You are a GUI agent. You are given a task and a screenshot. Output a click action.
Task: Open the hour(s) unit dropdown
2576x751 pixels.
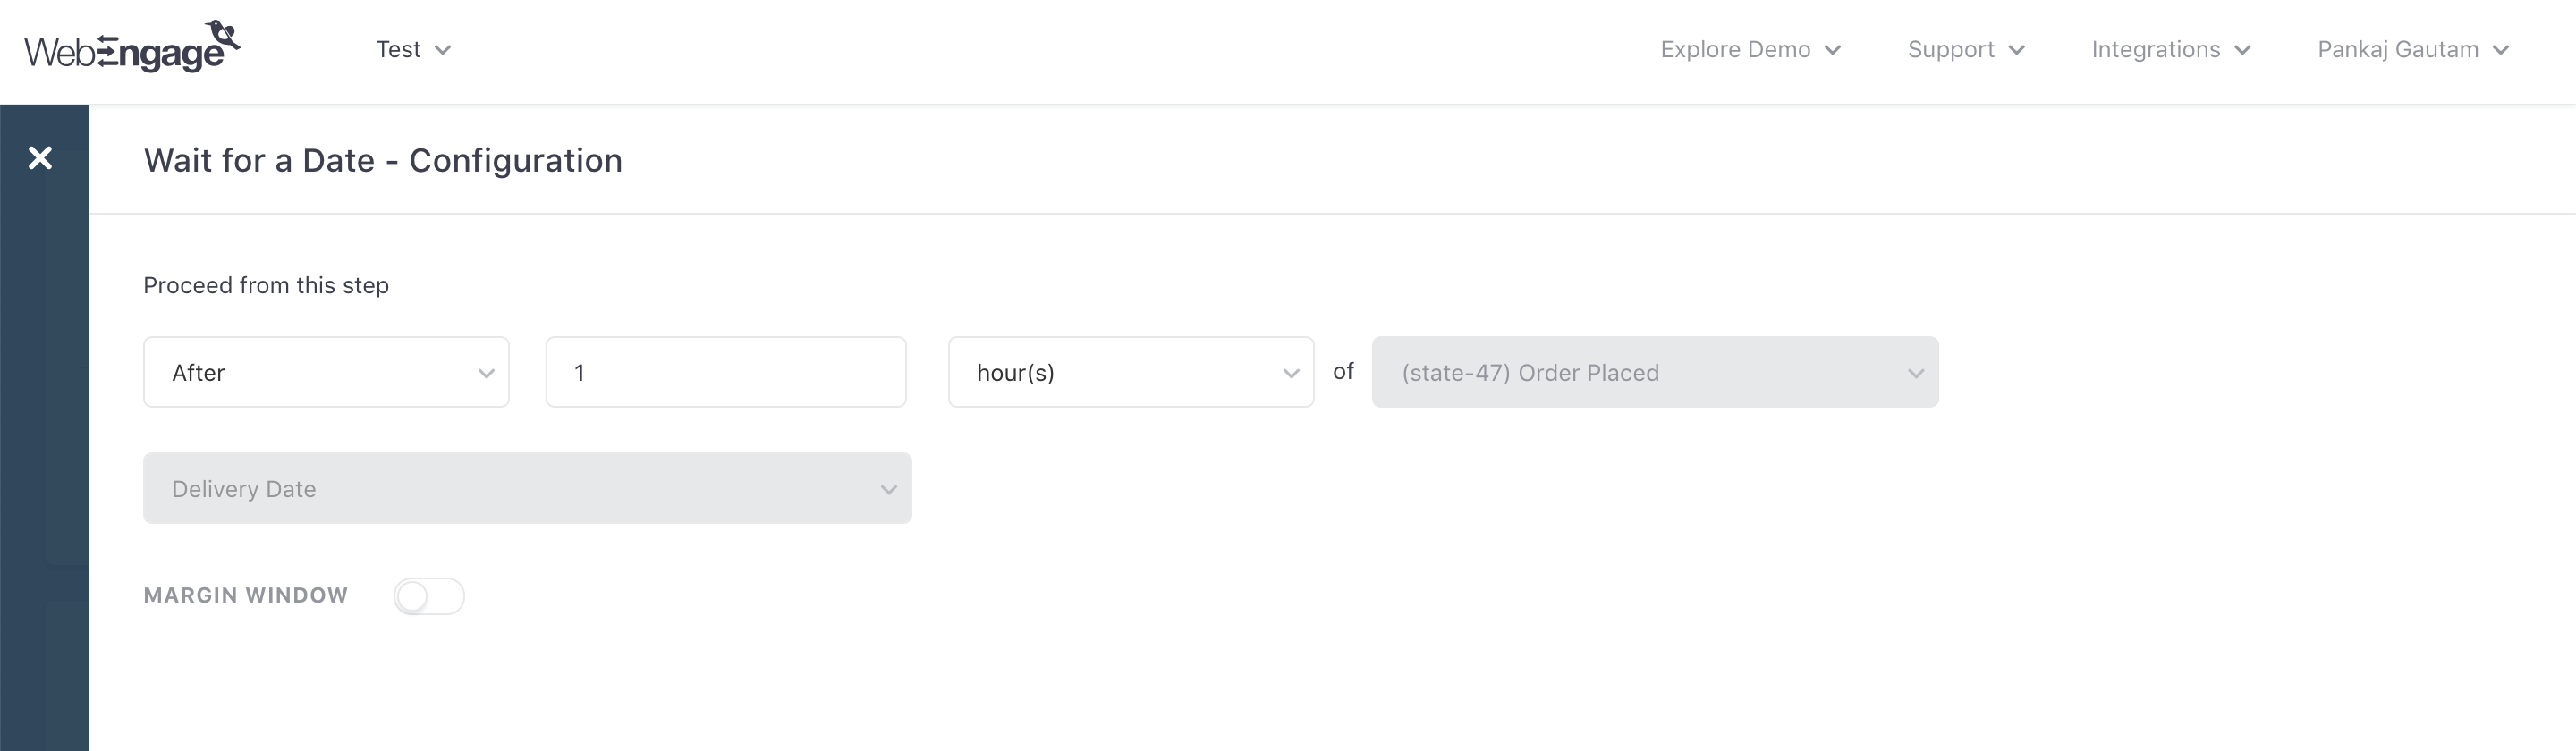(1130, 372)
